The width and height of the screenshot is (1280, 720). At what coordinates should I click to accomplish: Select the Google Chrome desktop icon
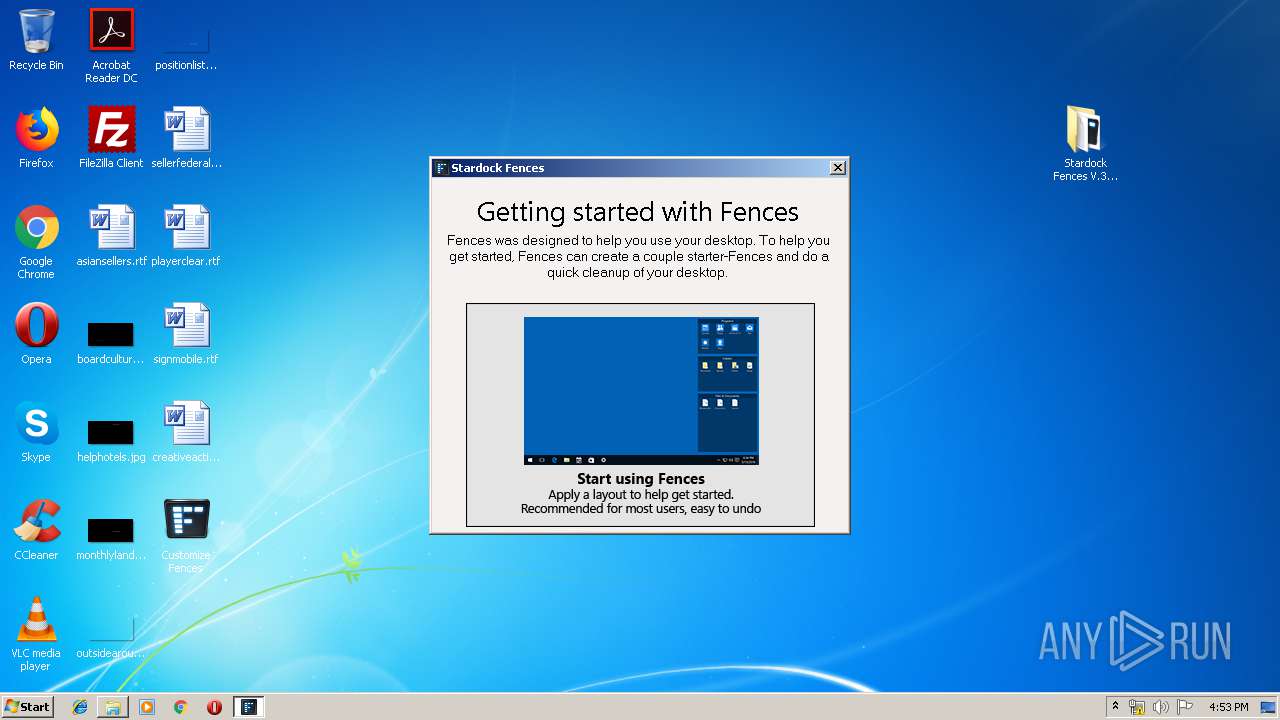point(36,242)
